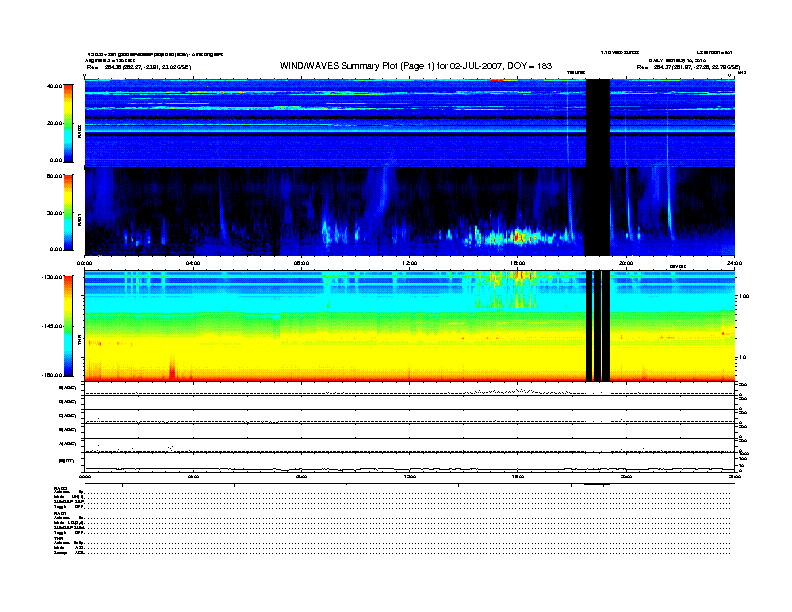The width and height of the screenshot is (792, 612).
Task: Click the 12:00 time label under RAD1 panel
Action: pos(410,263)
